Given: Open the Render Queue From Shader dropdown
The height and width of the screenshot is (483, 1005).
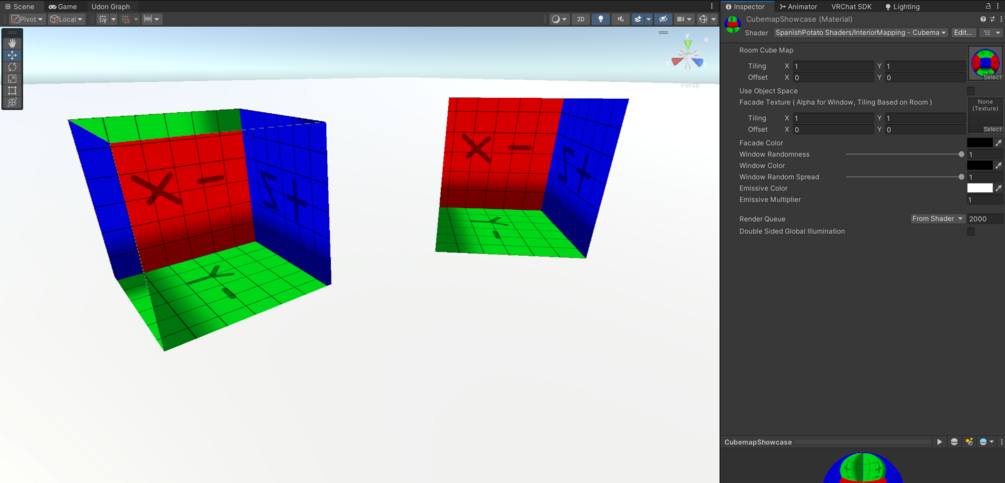Looking at the screenshot, I should click(x=938, y=219).
